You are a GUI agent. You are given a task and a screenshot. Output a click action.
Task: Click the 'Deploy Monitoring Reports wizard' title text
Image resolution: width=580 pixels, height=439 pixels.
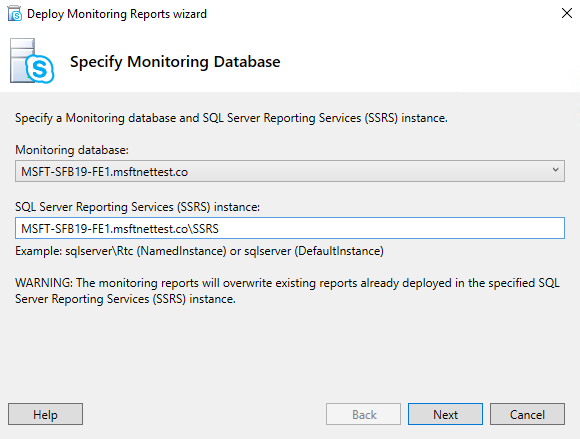click(x=117, y=14)
